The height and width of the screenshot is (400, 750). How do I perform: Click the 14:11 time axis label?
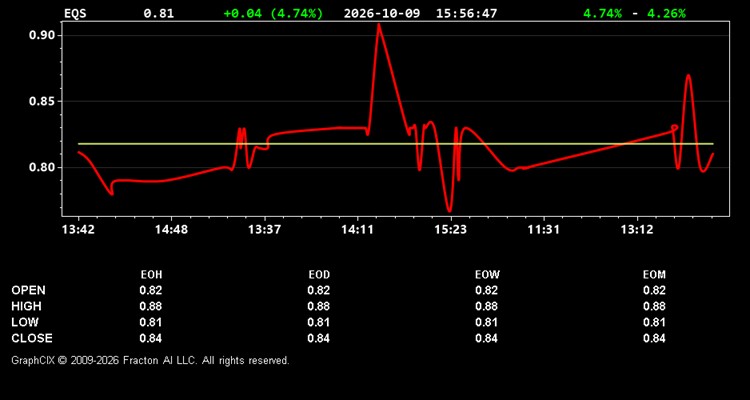click(x=357, y=230)
